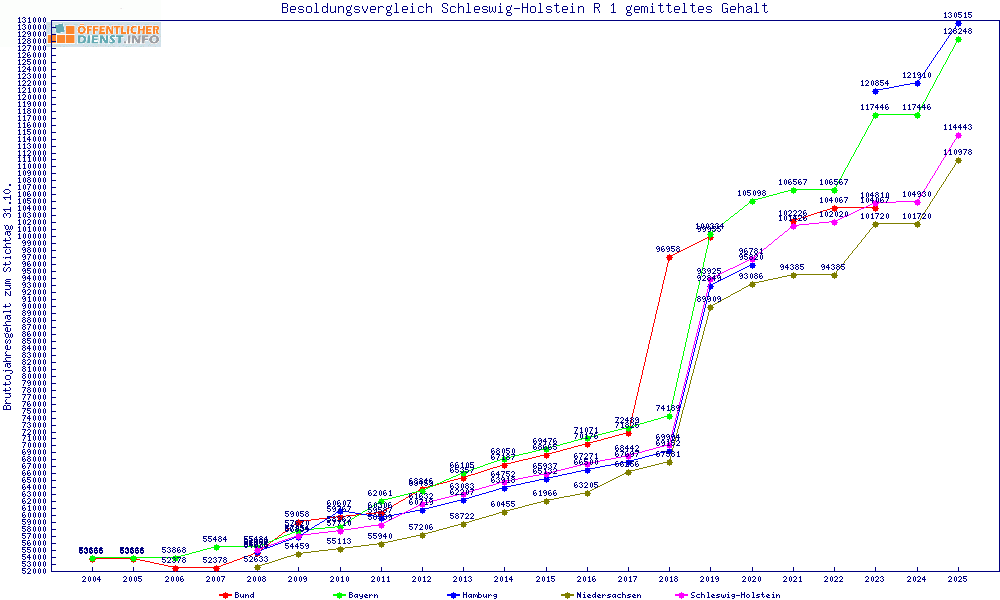Click the 2025 year label on the x-axis
Screen dimensions: 1000x600
[x=959, y=579]
